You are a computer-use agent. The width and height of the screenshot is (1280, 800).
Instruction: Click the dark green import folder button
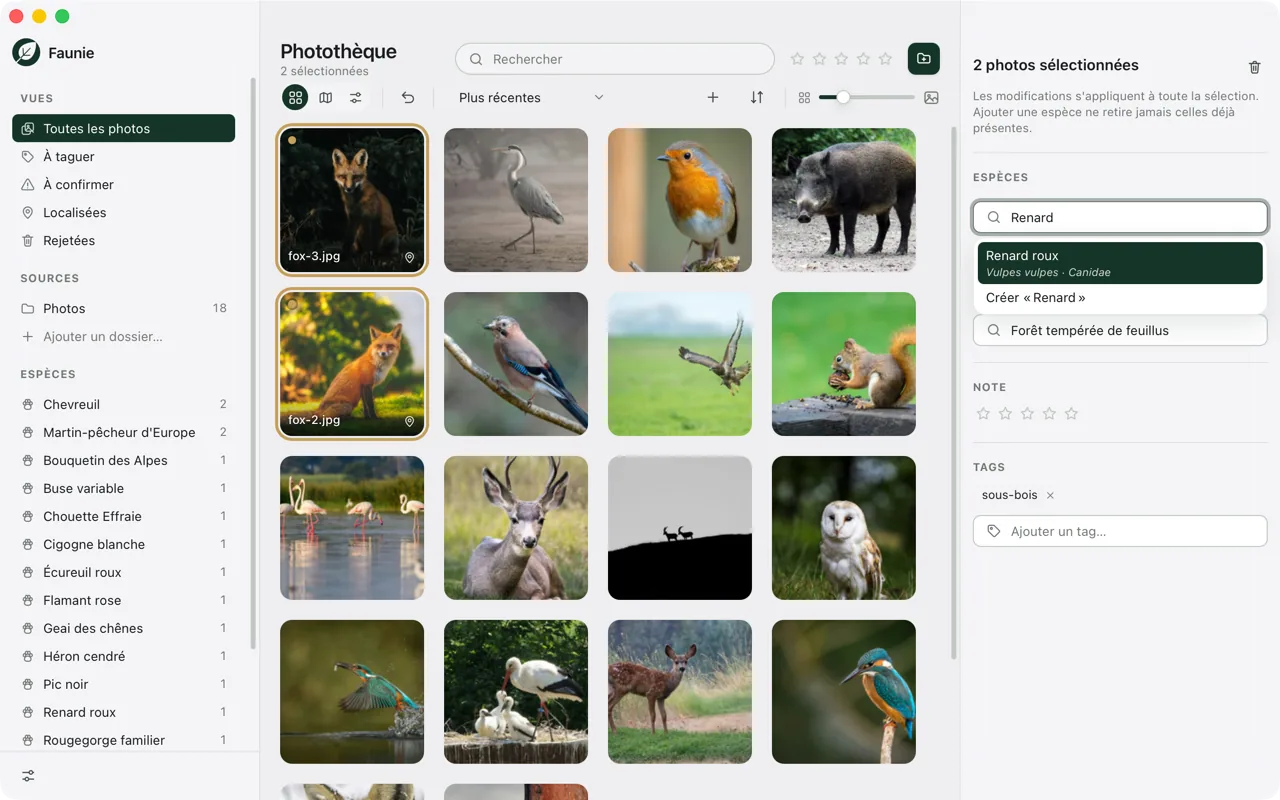click(x=924, y=59)
